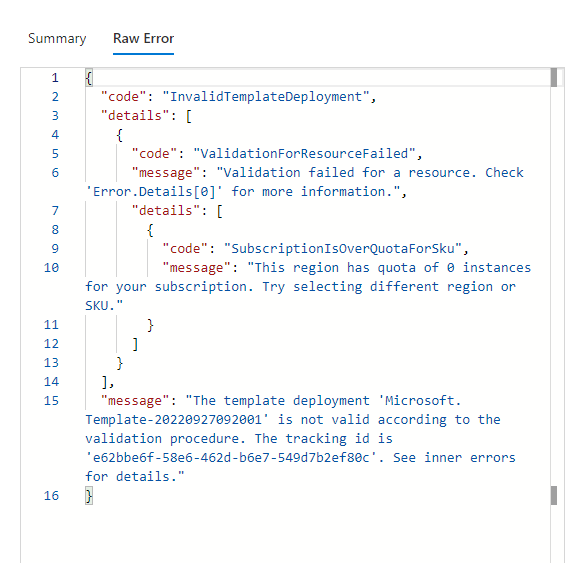
Task: Click the opening brace on line 1
Action: pos(89,78)
